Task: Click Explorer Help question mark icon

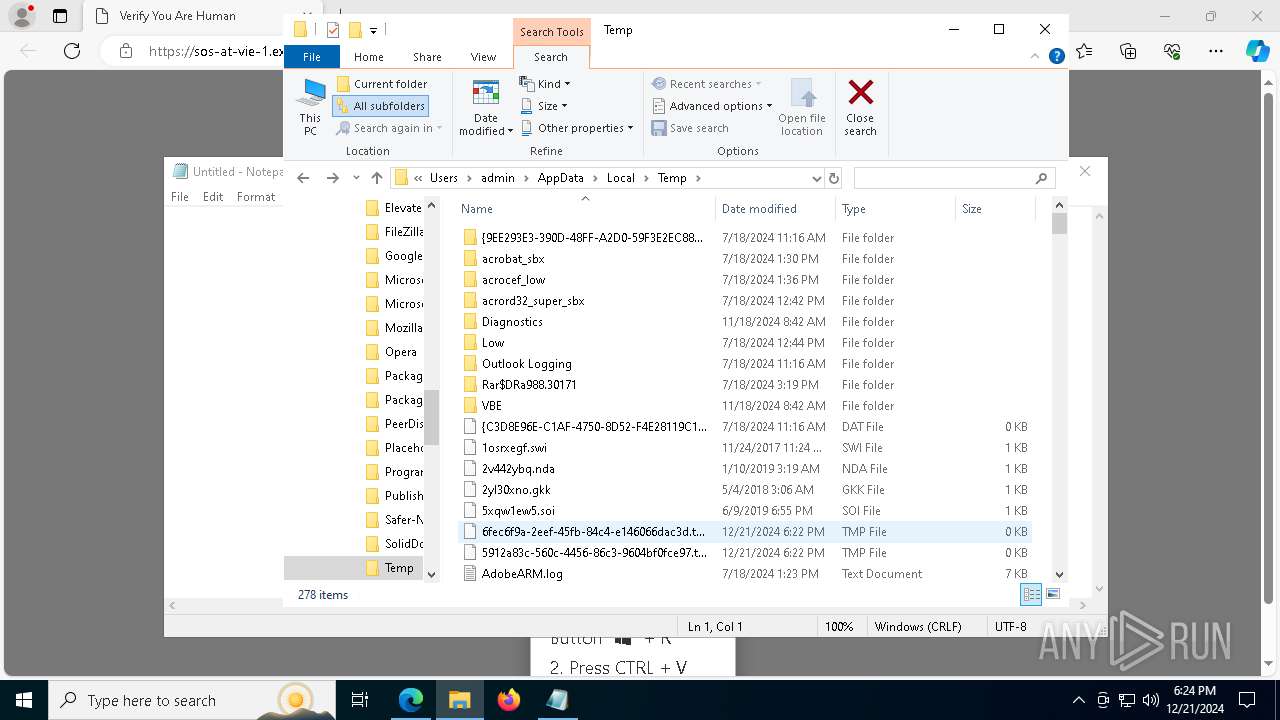Action: coord(1056,56)
